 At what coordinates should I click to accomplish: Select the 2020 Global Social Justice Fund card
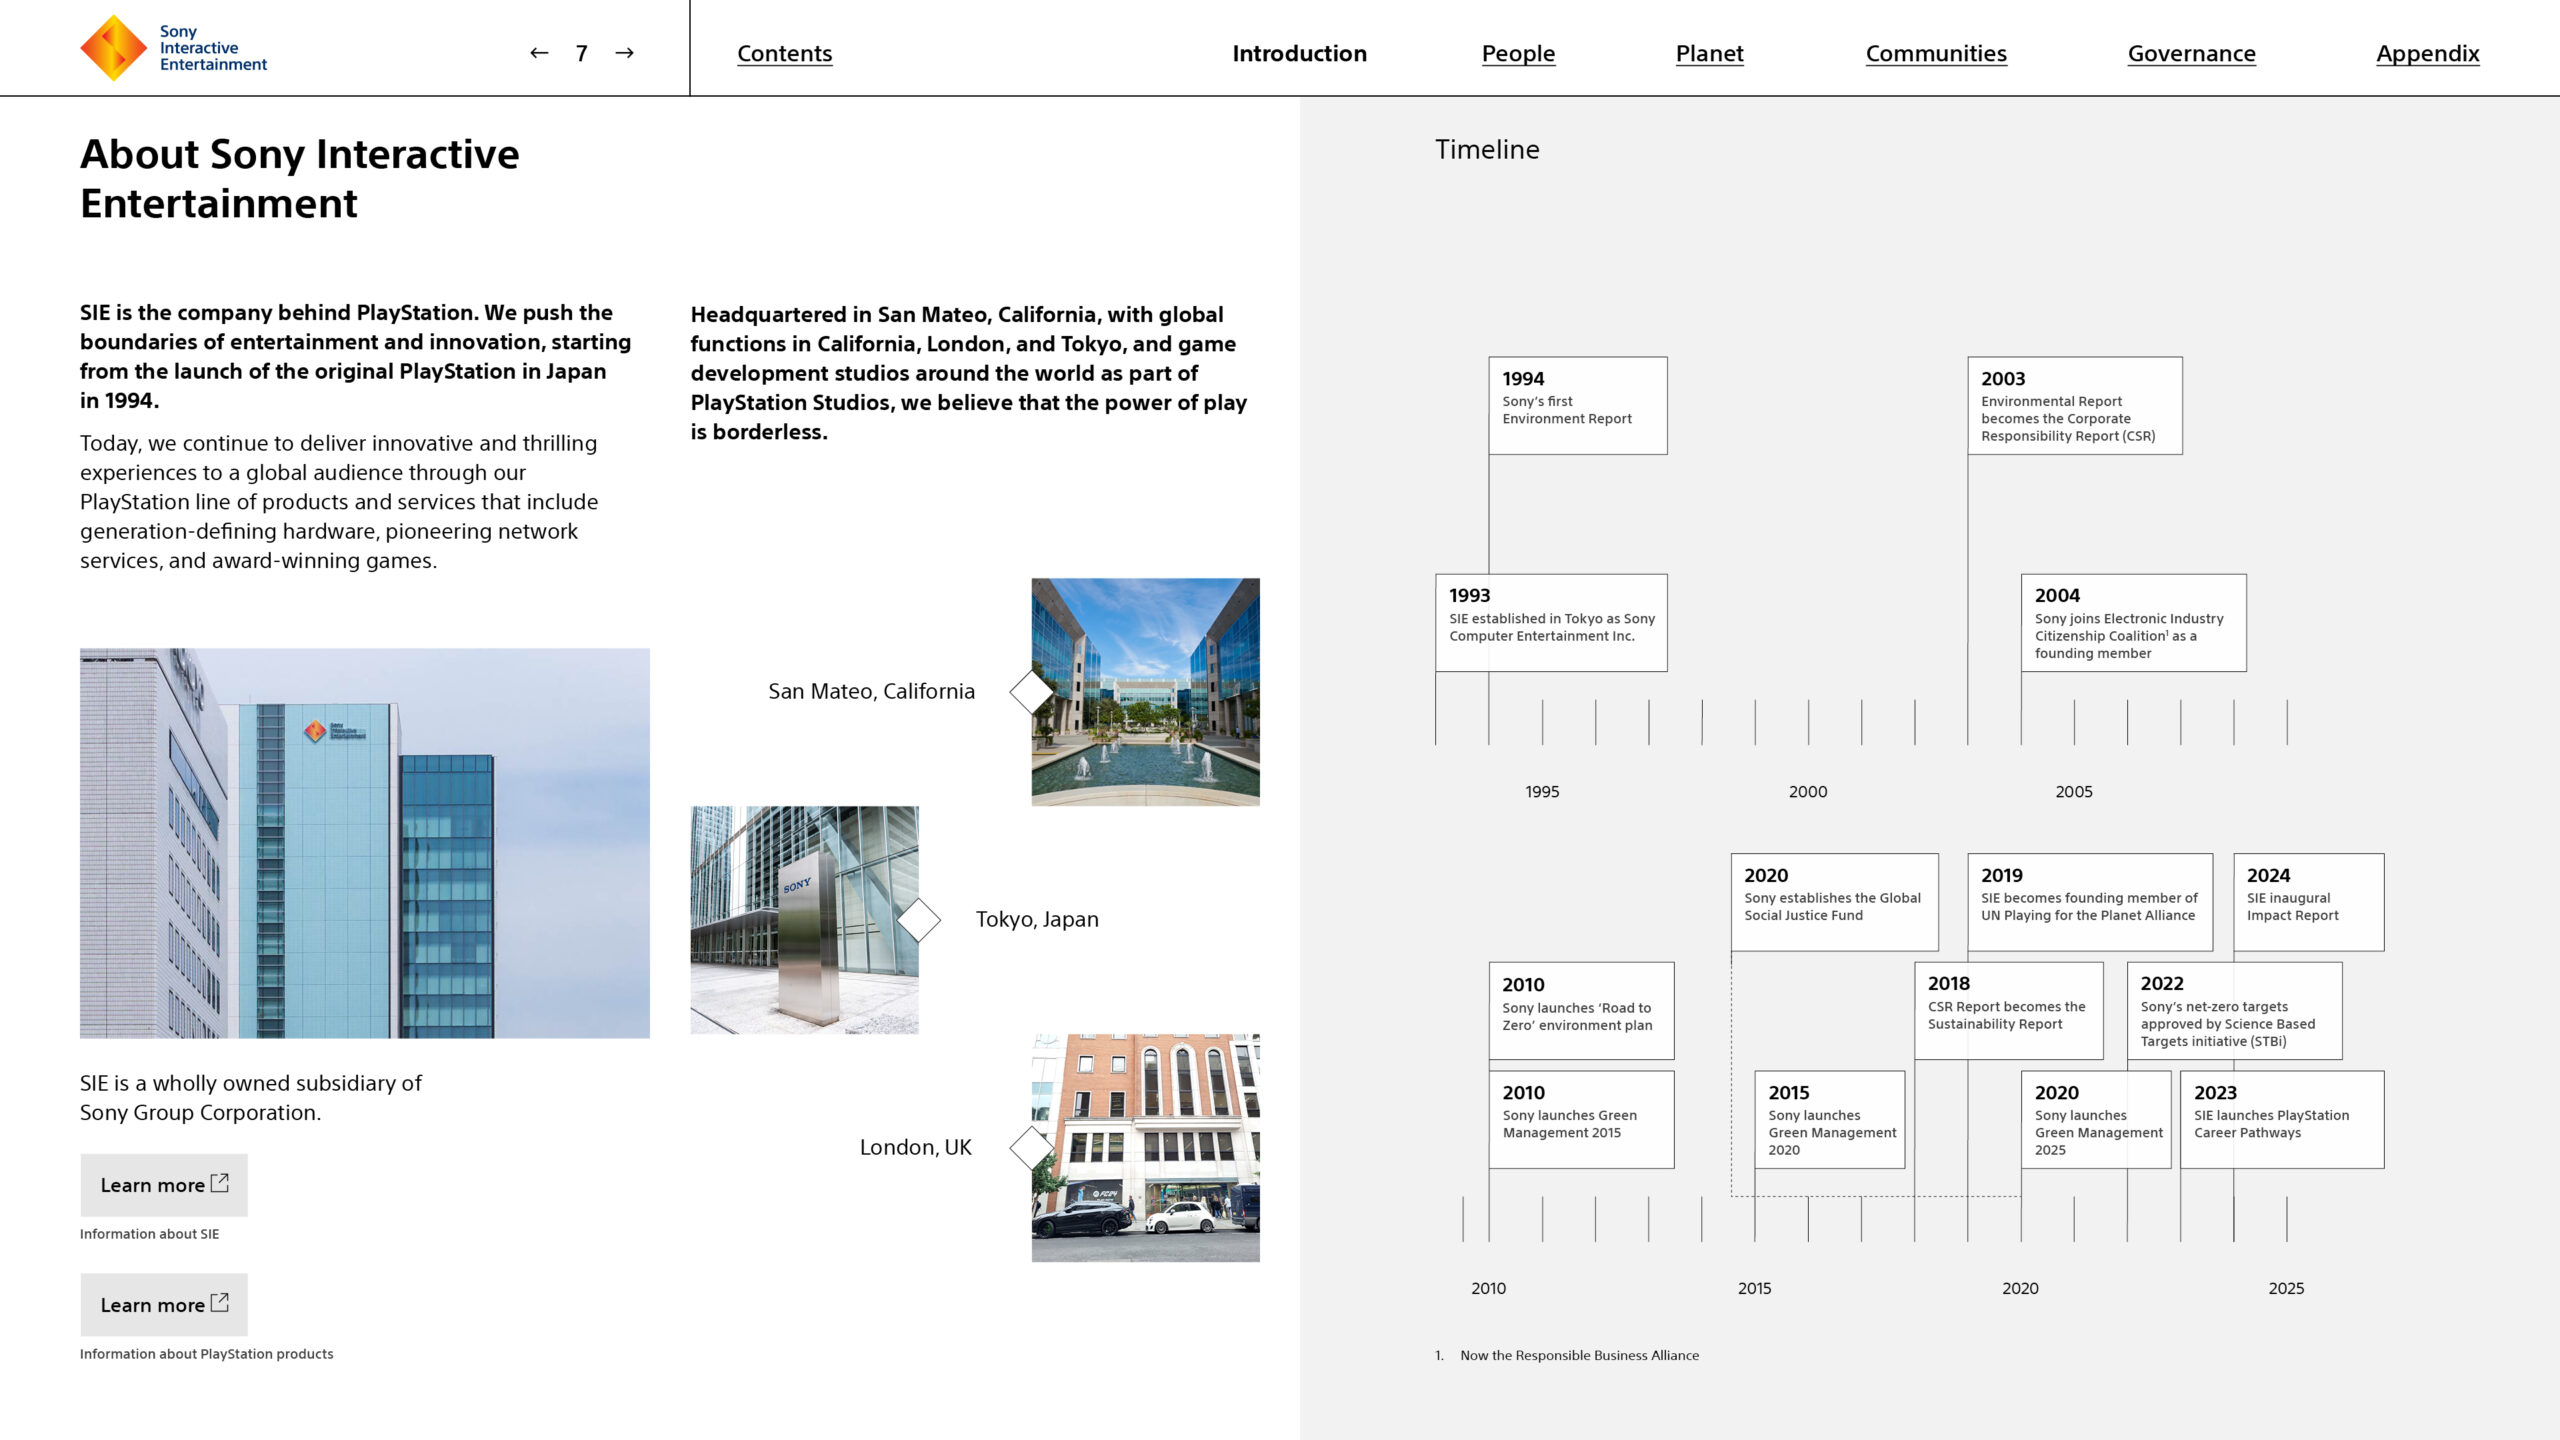1835,902
